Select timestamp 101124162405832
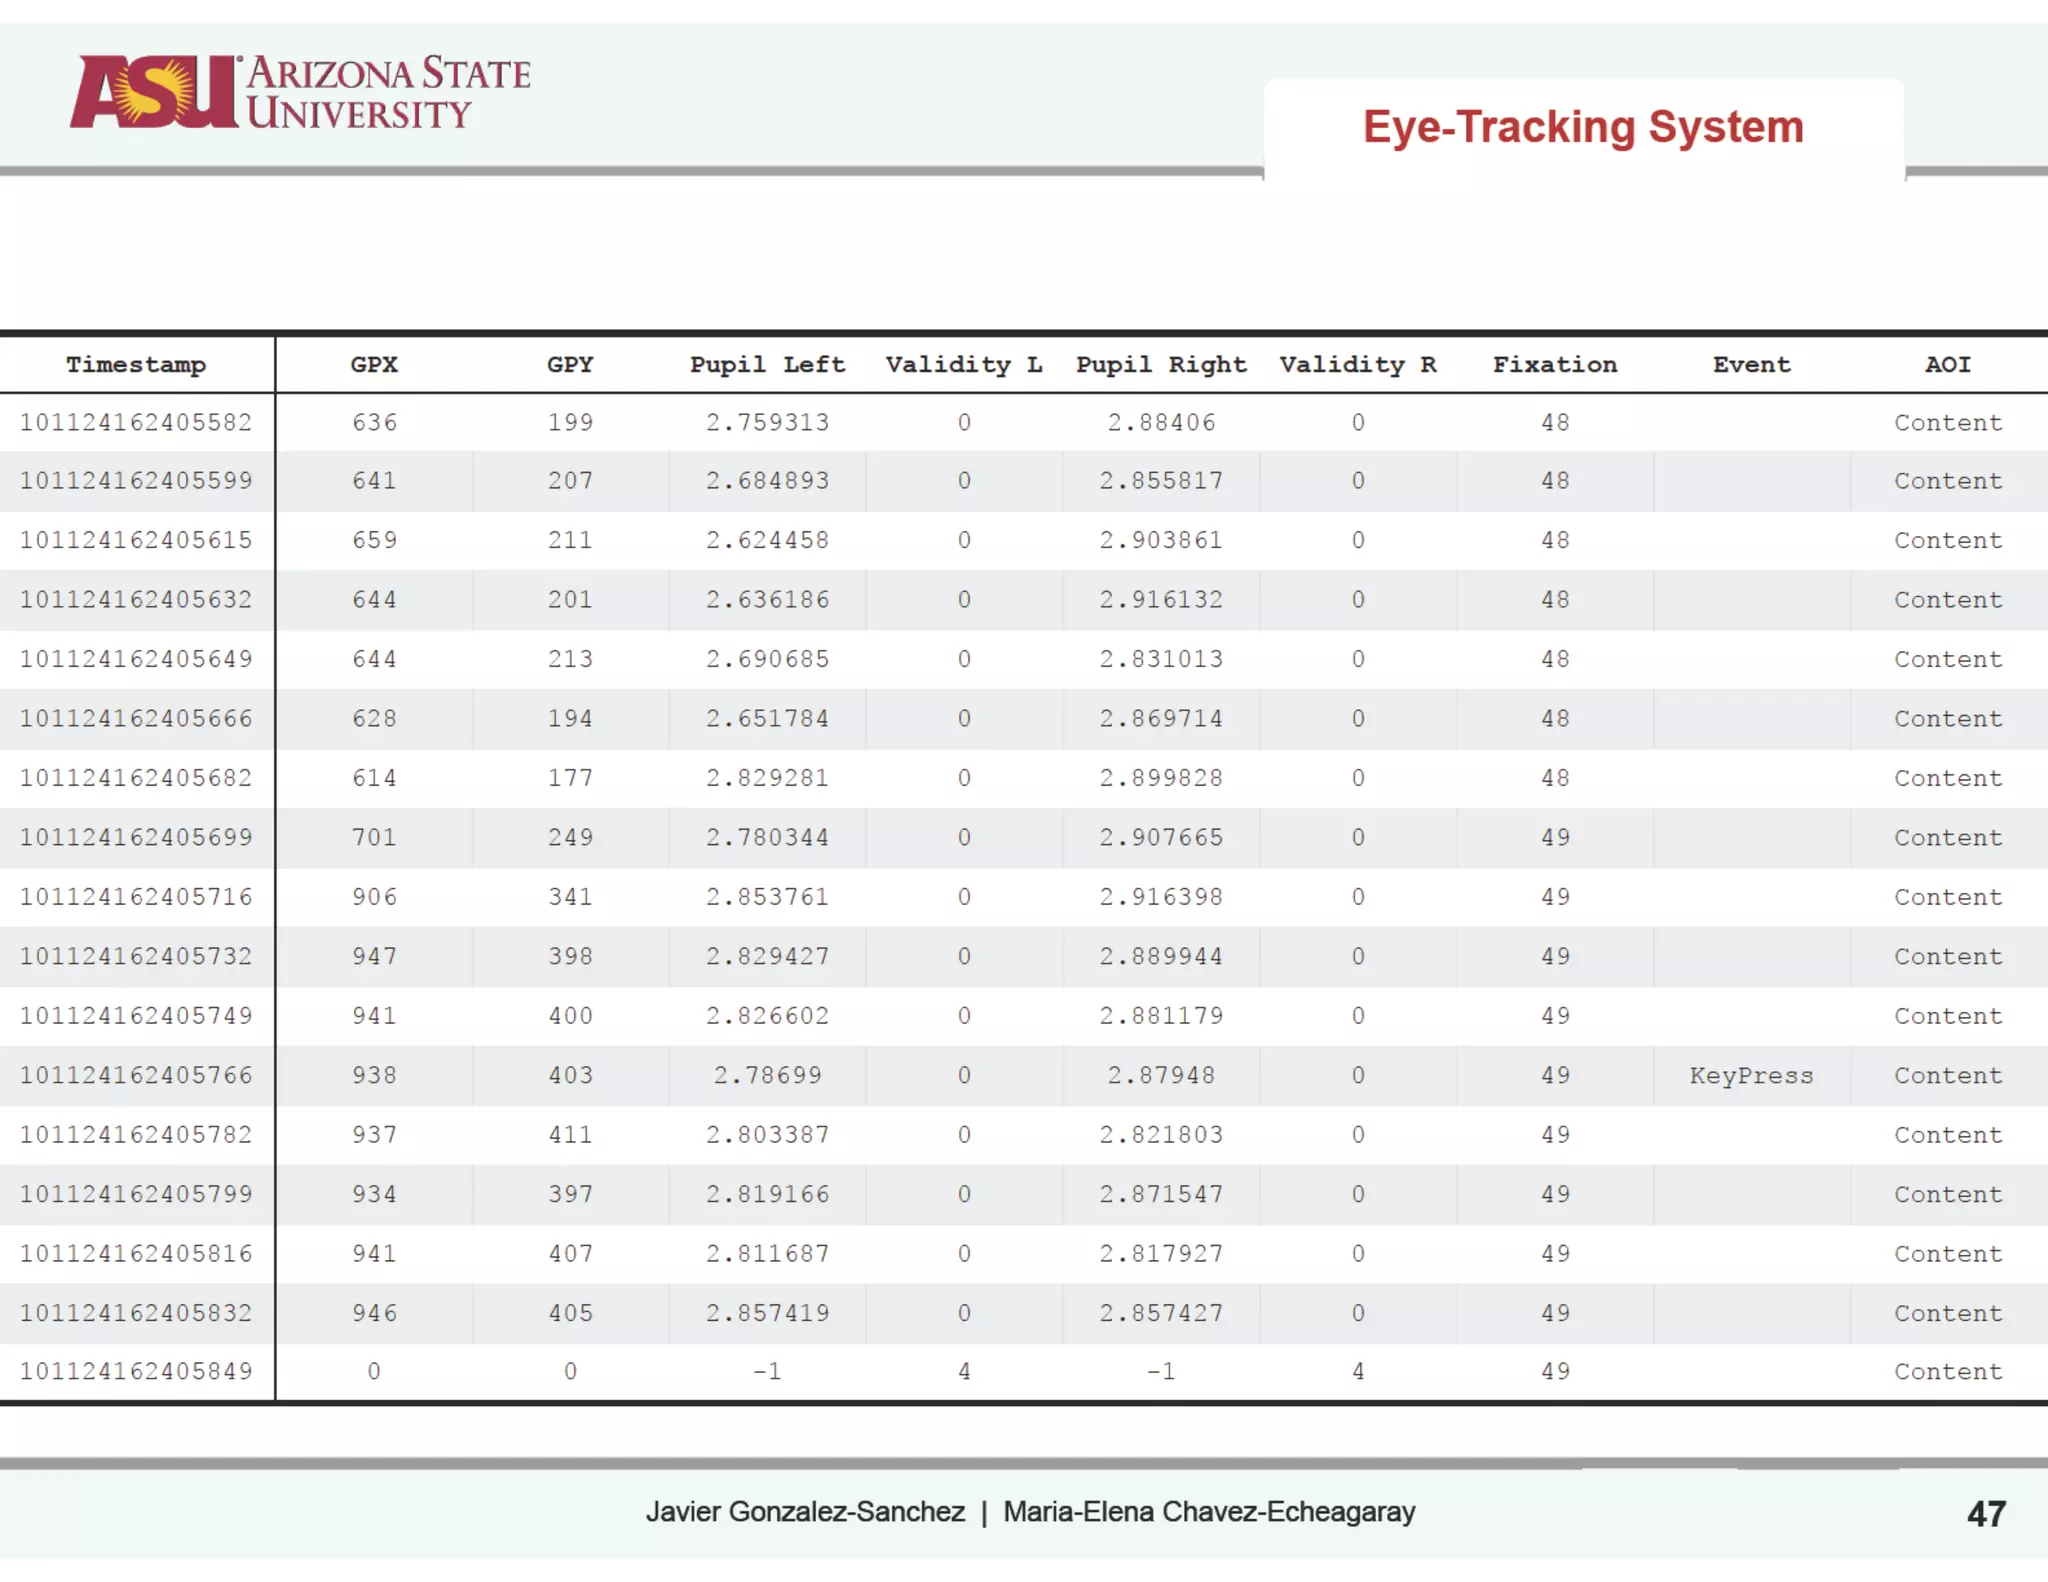Screen dimensions: 2048x1582 pyautogui.click(x=136, y=1313)
